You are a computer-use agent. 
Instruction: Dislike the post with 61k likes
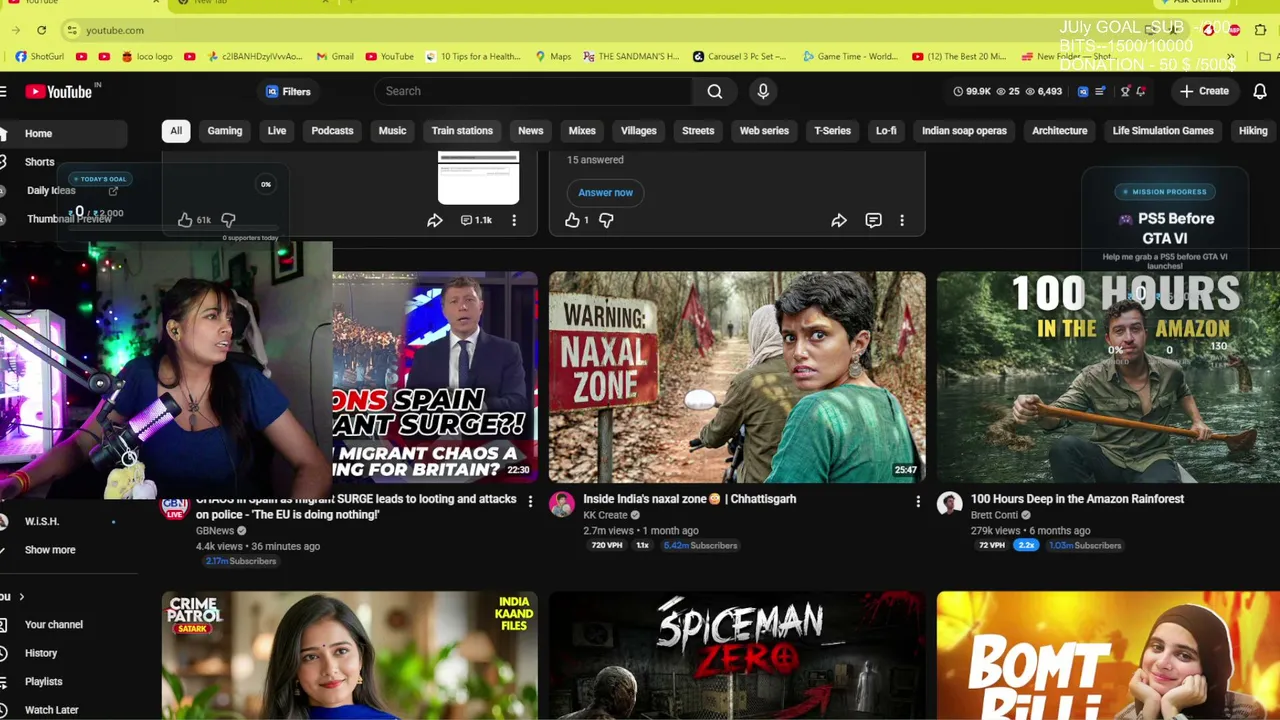(228, 220)
